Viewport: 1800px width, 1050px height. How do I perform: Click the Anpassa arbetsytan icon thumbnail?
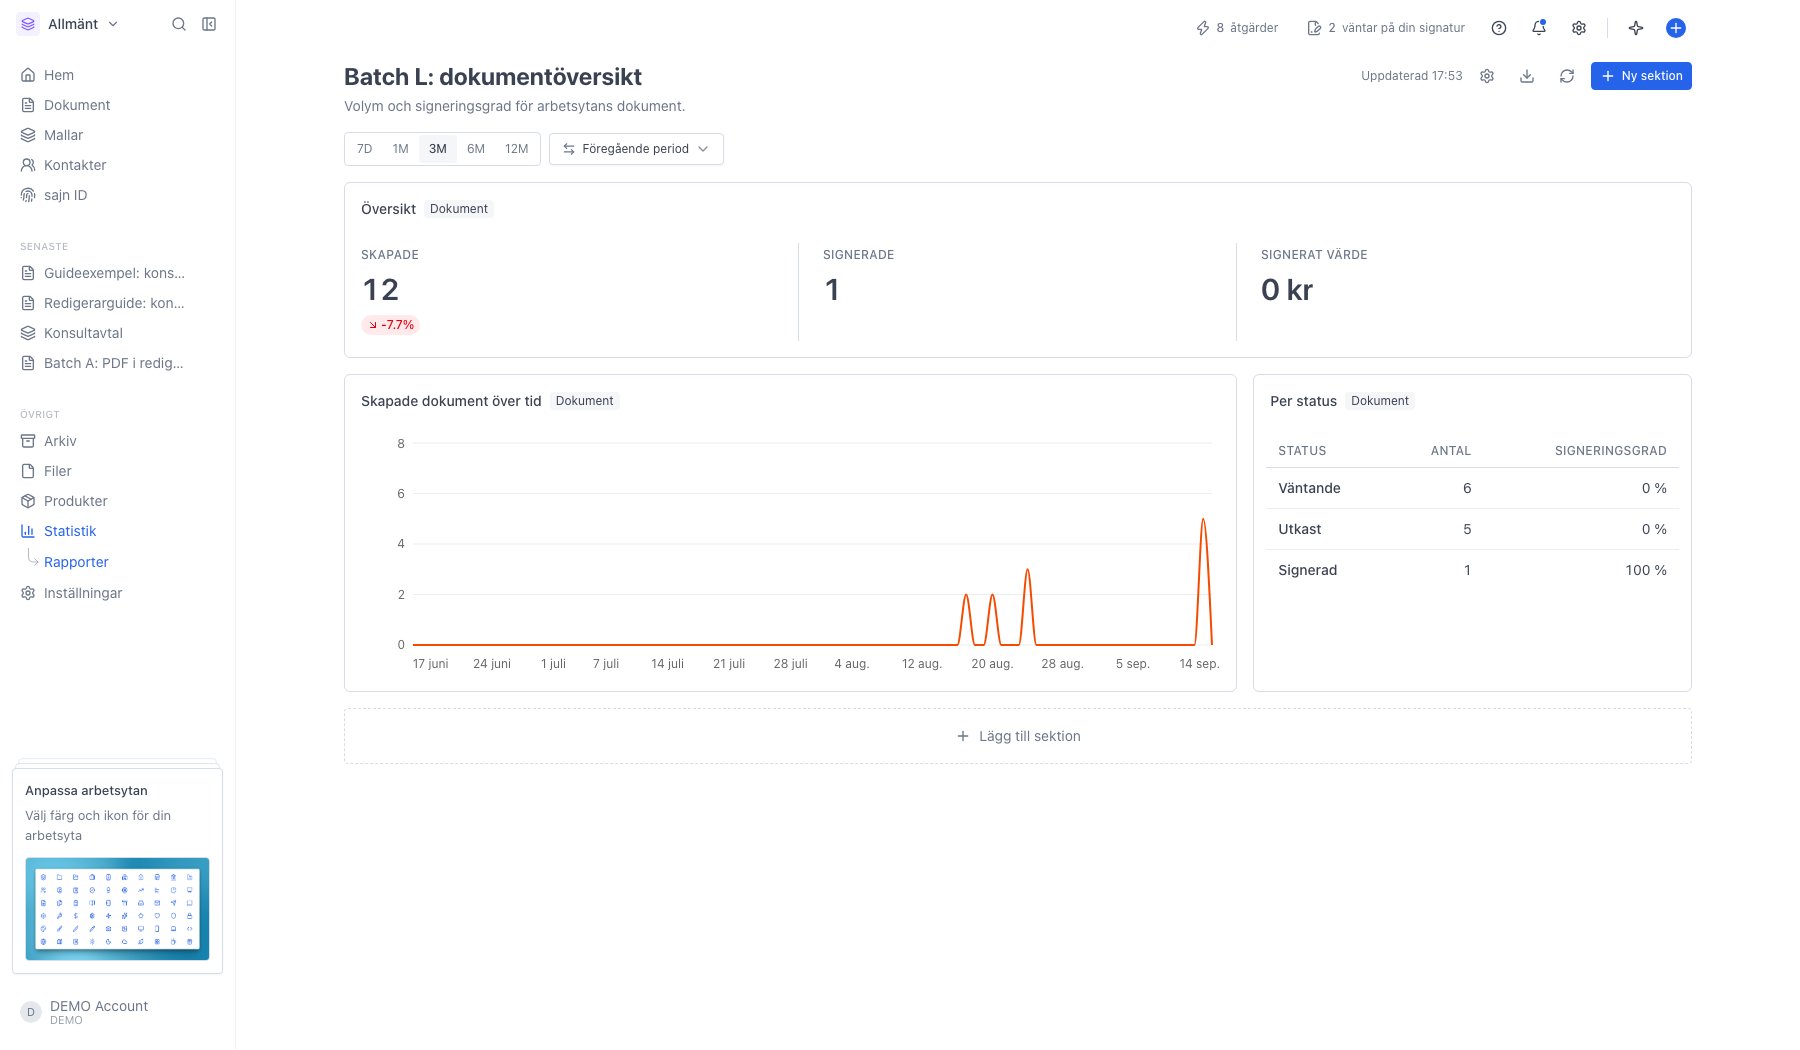point(117,908)
